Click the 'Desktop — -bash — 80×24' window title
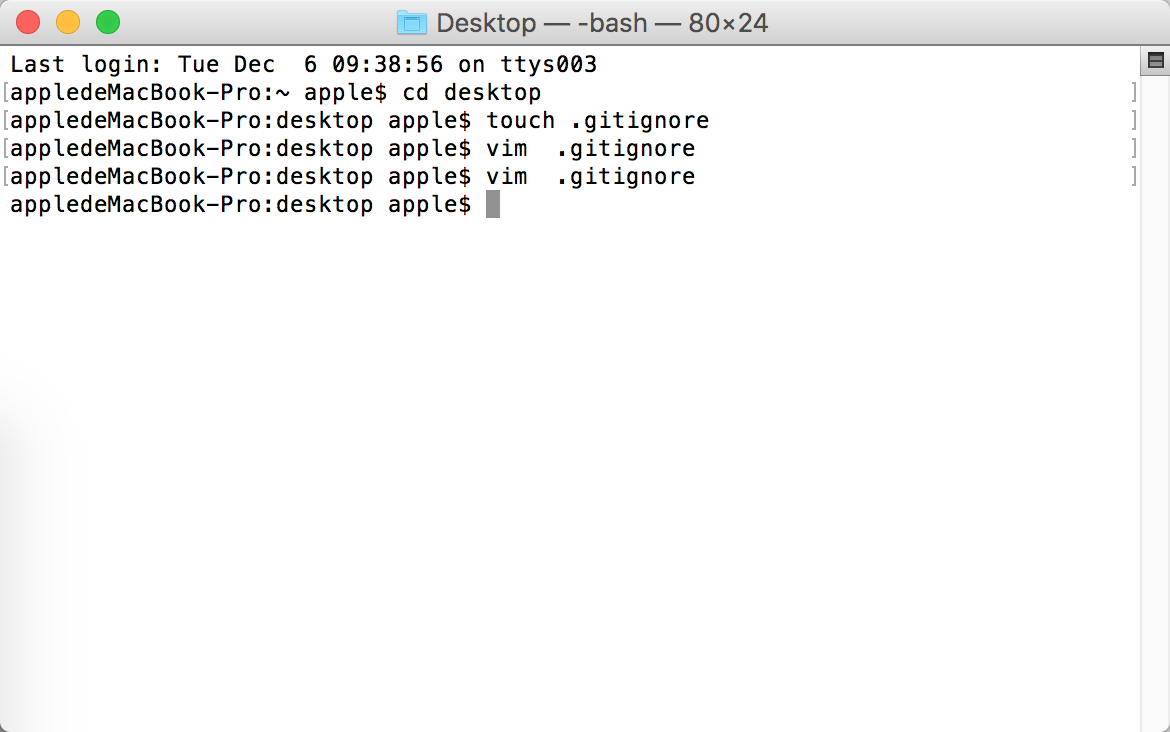The image size is (1170, 732). click(x=601, y=23)
